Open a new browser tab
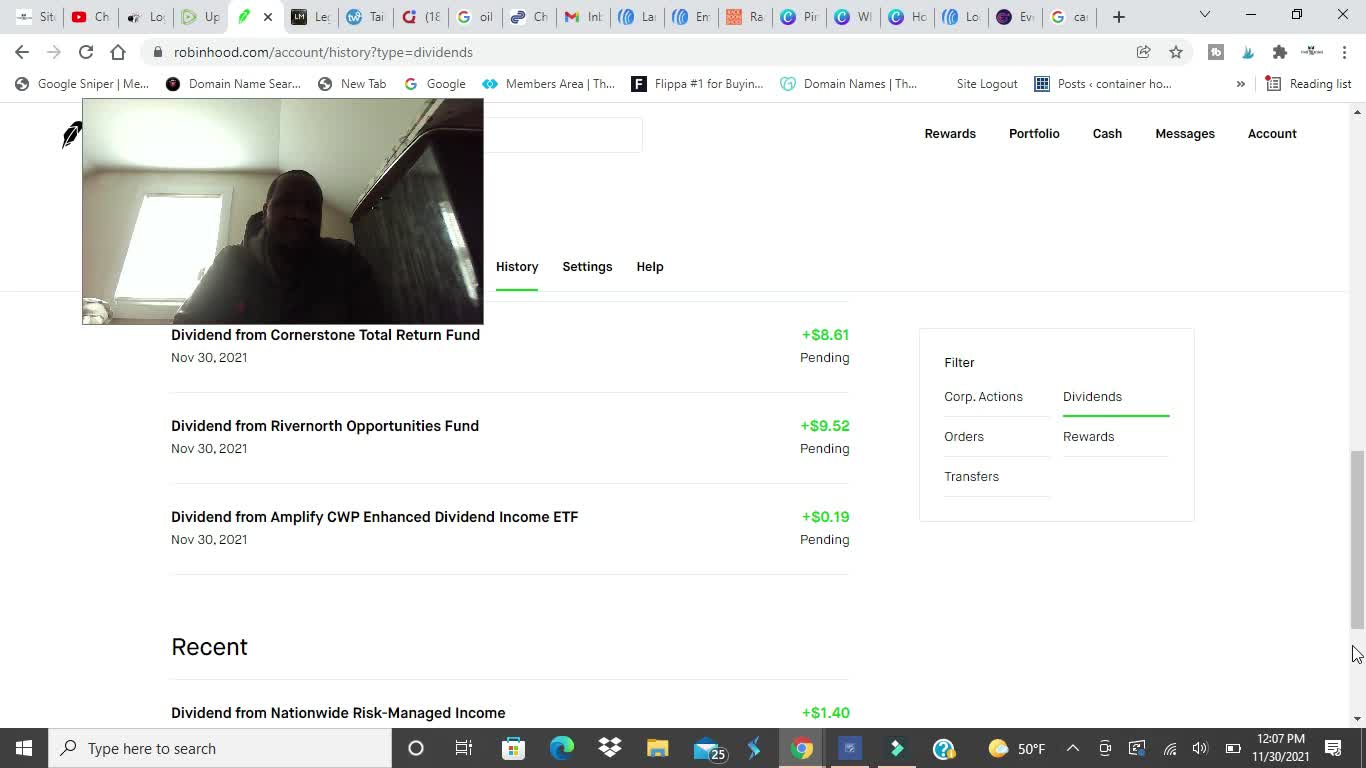The image size is (1366, 768). point(1119,16)
